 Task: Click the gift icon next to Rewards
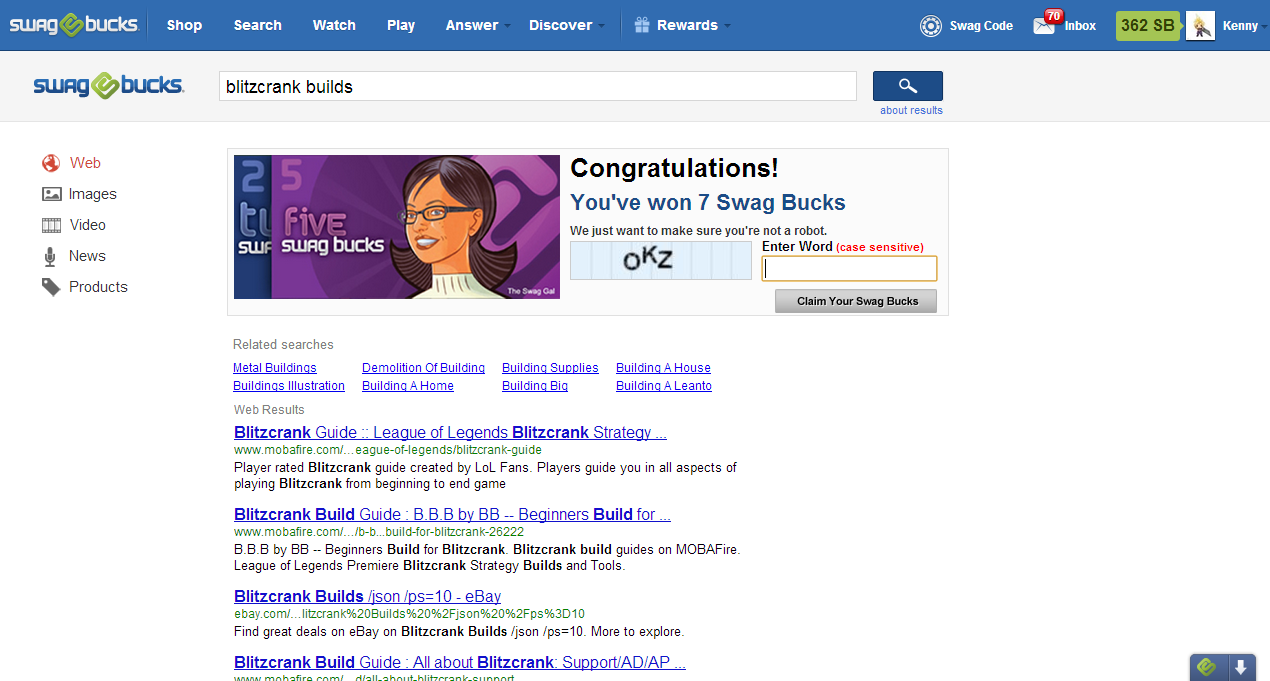[641, 25]
